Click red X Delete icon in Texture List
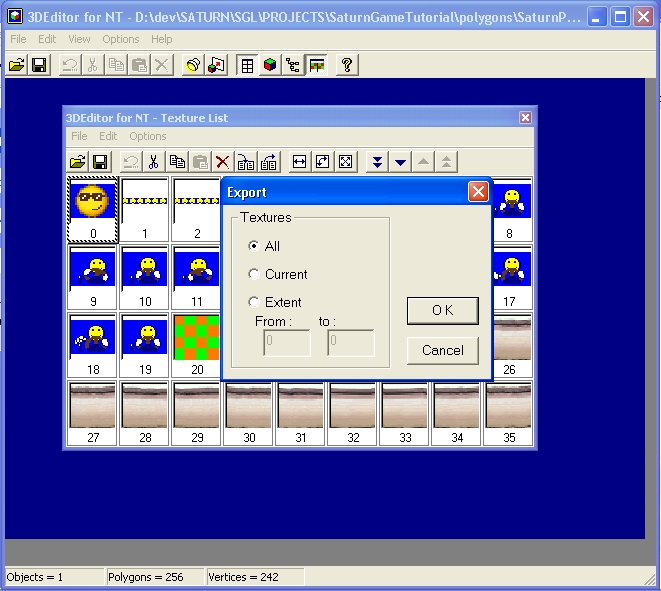Screen dimensions: 661x591 (x=223, y=162)
